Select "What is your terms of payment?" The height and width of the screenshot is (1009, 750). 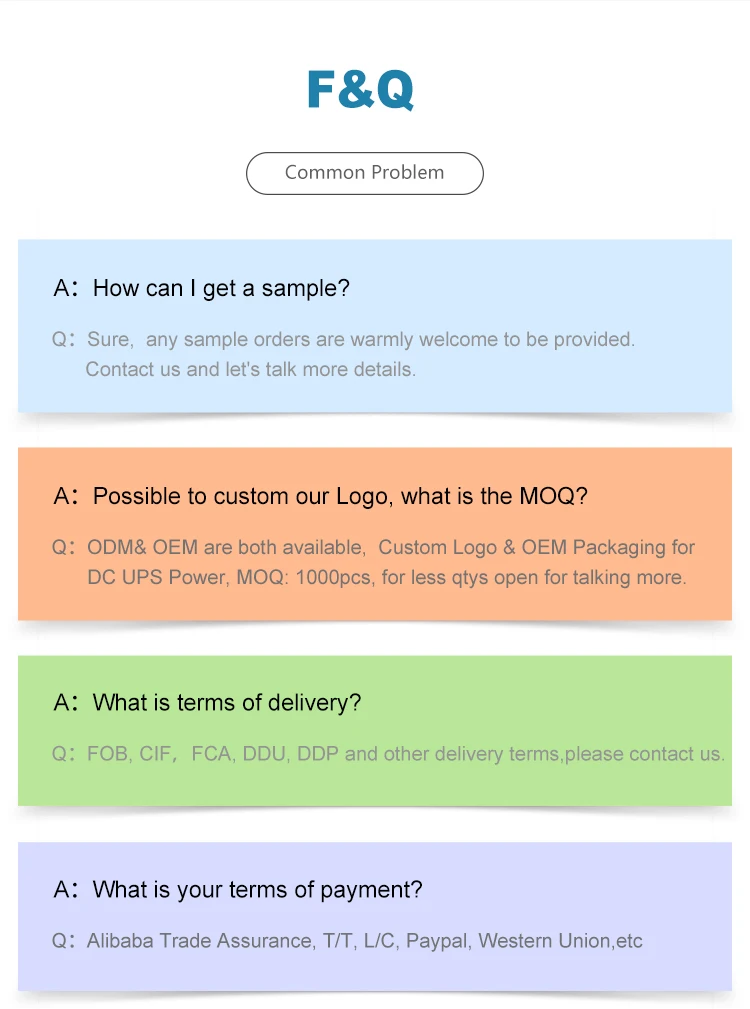click(x=257, y=890)
